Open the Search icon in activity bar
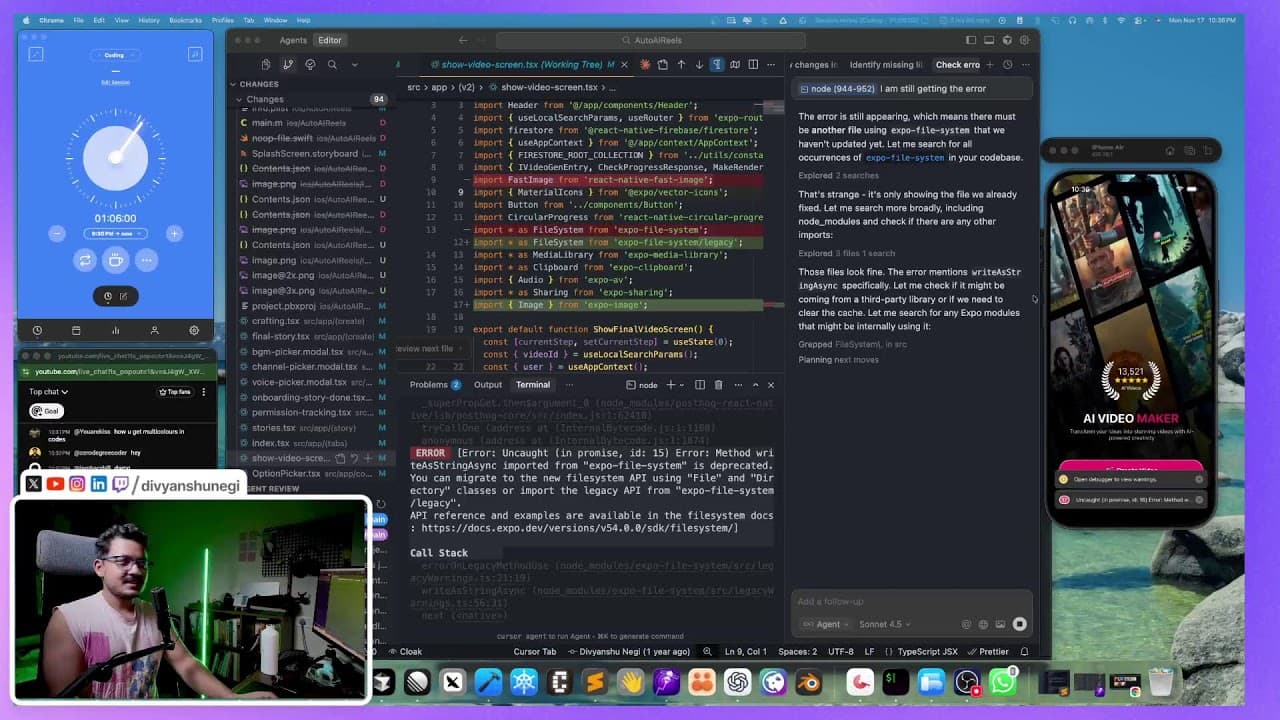 tap(333, 64)
